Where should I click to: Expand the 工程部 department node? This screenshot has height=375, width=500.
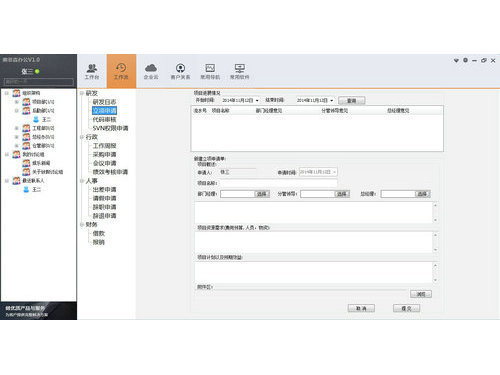16,128
